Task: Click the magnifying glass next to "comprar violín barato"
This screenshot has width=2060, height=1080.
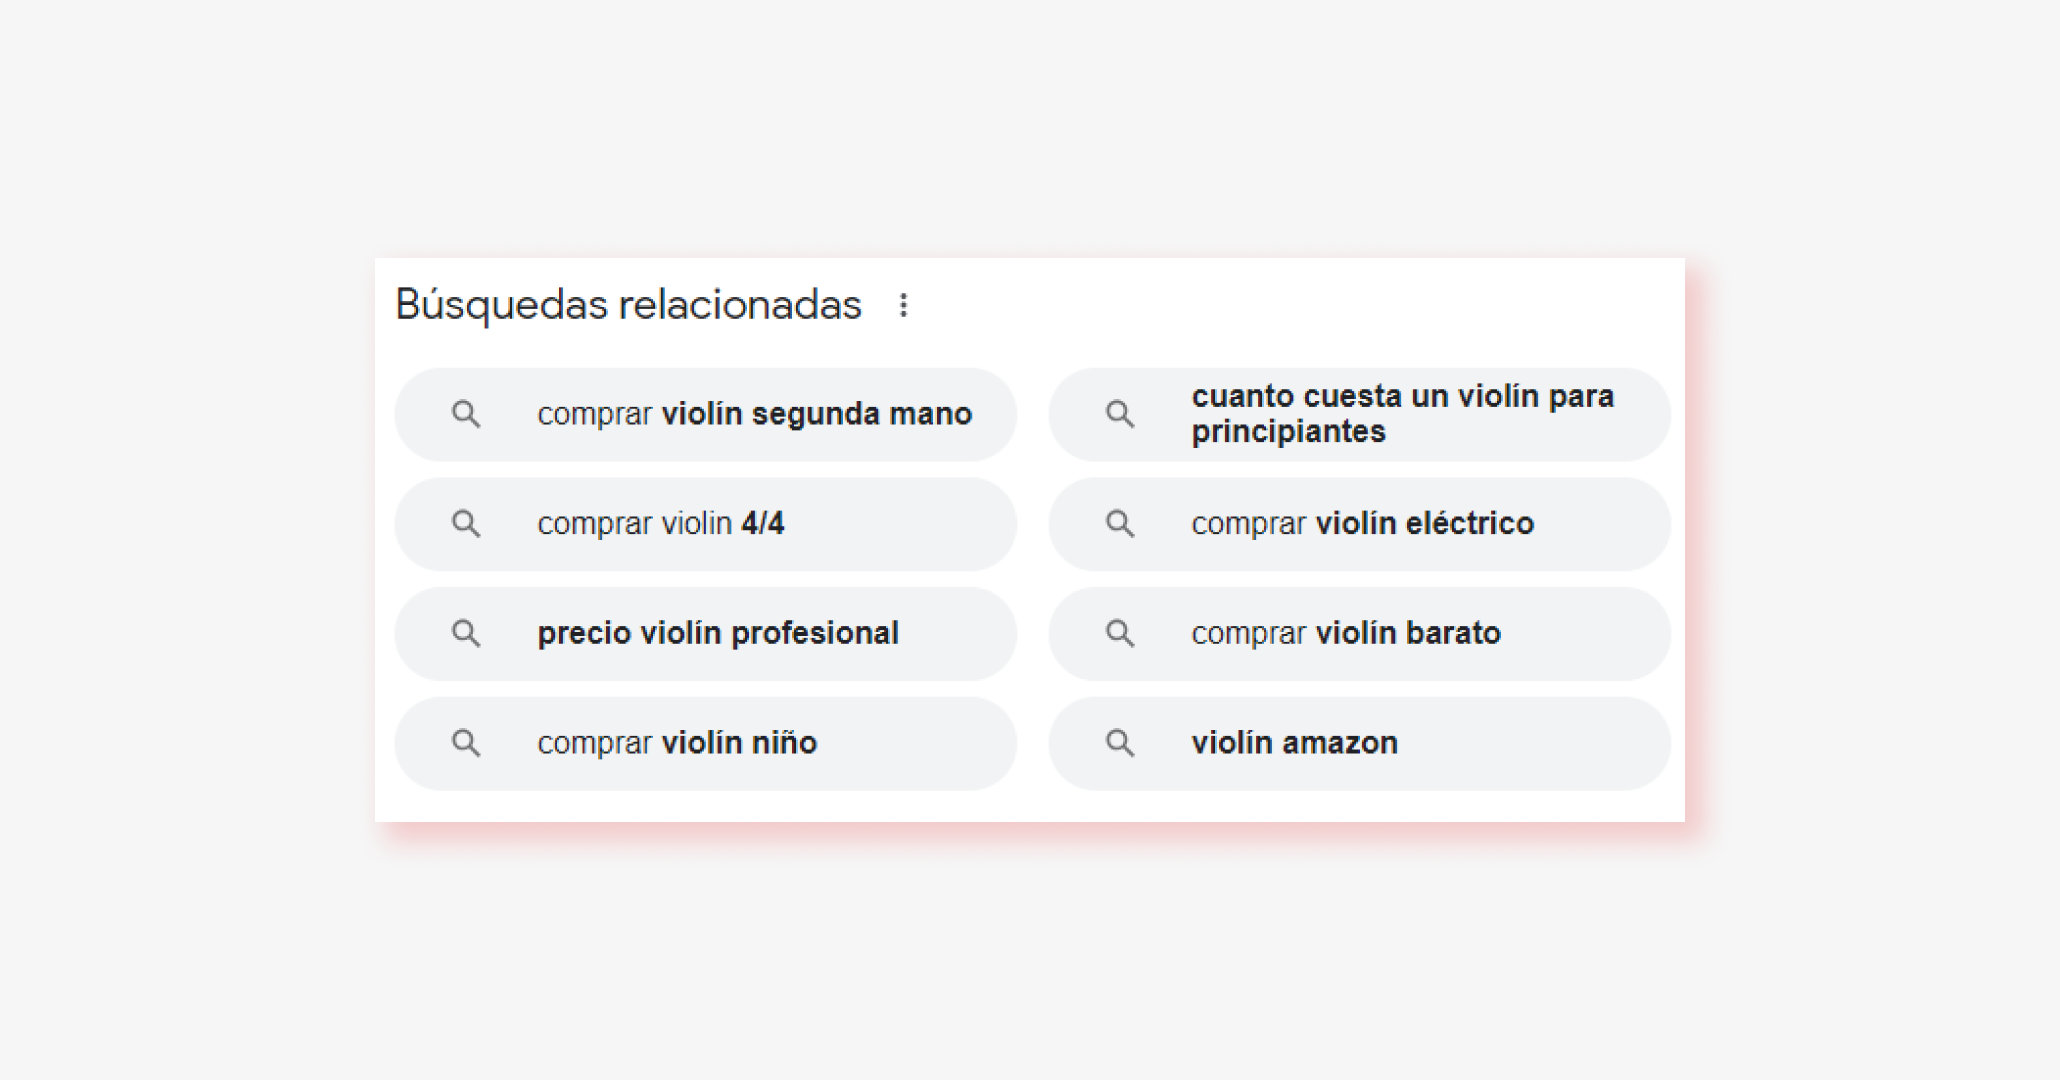Action: (x=1119, y=633)
